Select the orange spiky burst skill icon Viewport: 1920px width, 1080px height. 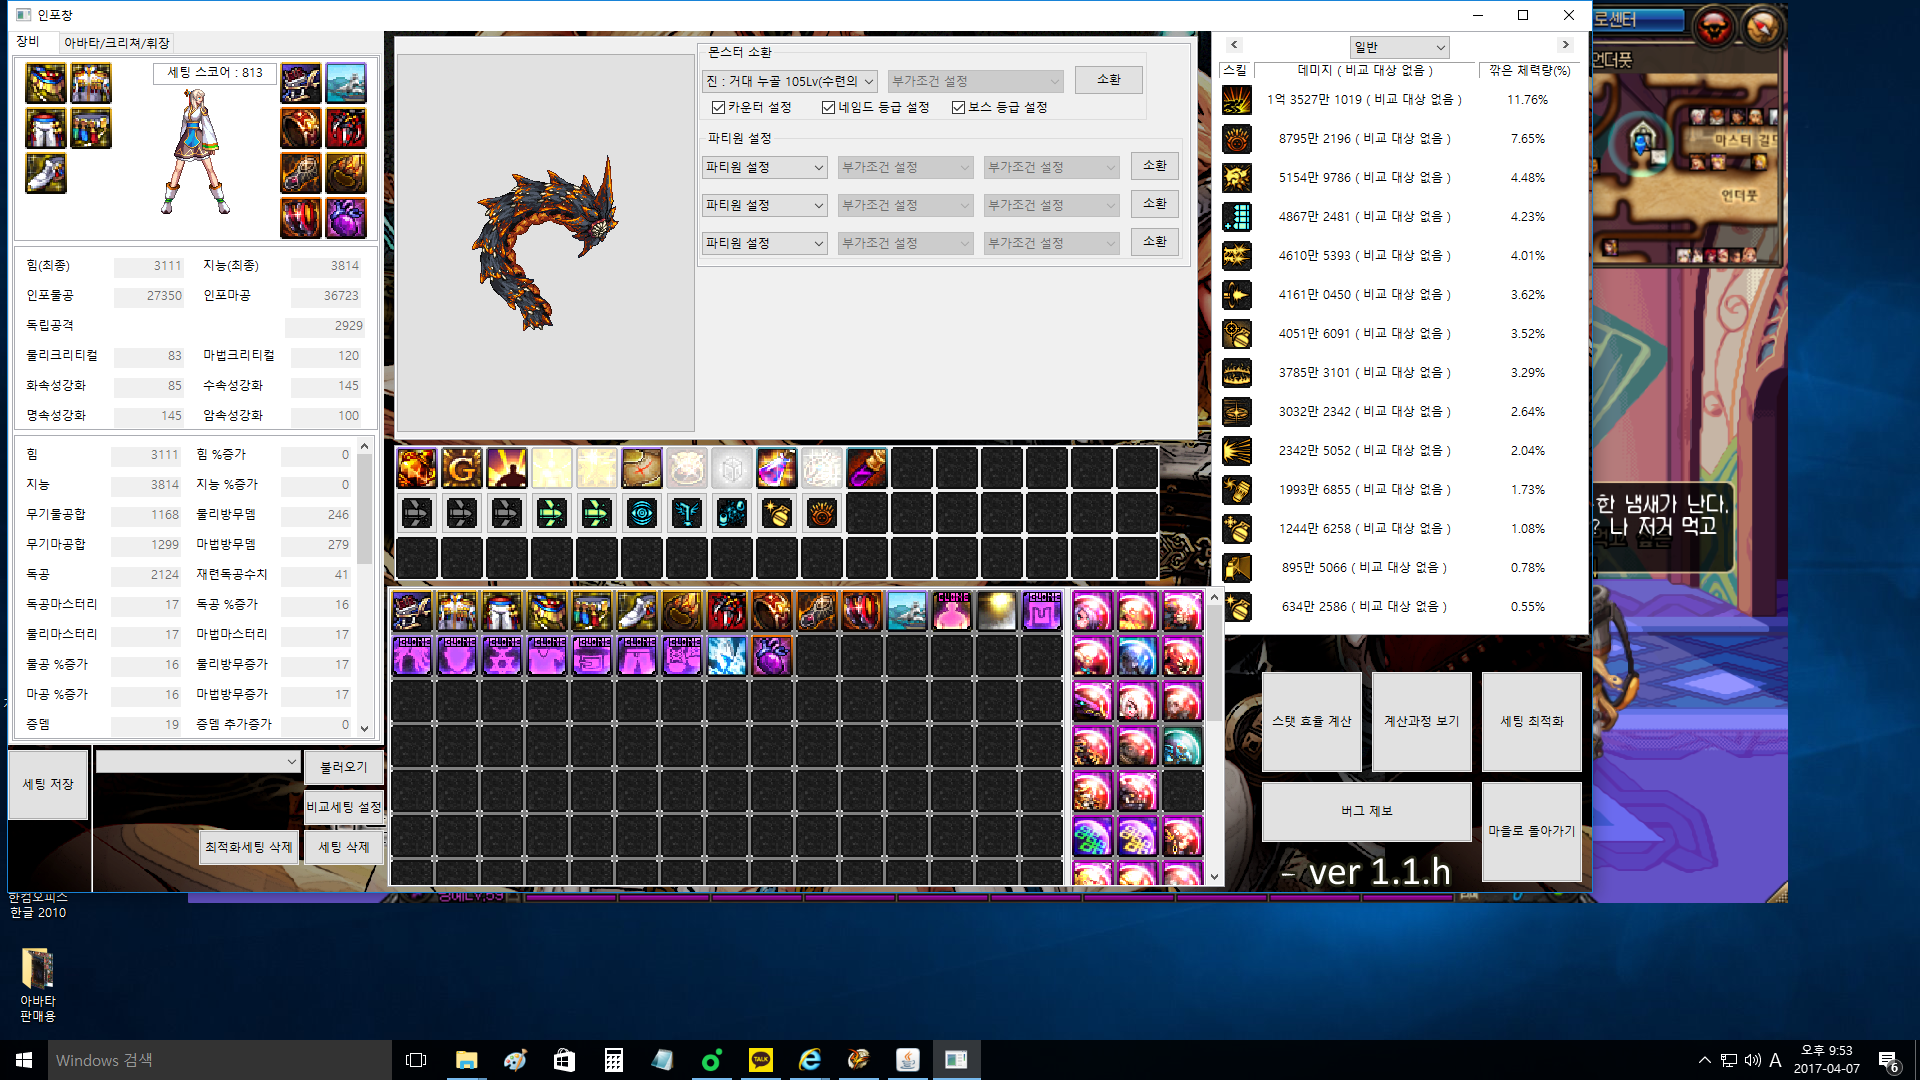pos(821,513)
